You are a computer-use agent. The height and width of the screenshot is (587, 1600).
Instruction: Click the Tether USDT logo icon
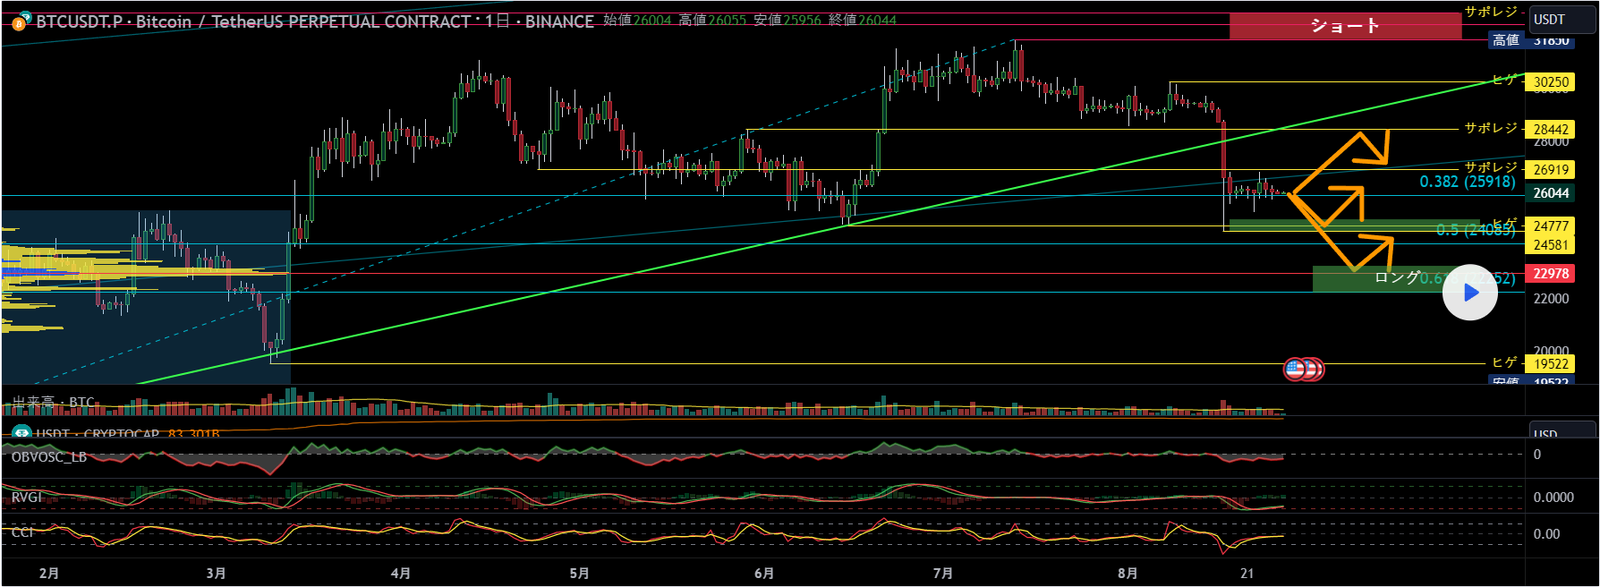(x=21, y=434)
